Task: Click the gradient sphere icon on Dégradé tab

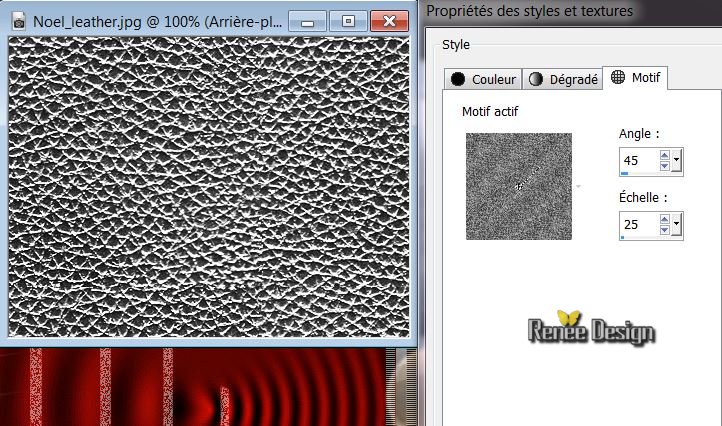Action: point(536,79)
